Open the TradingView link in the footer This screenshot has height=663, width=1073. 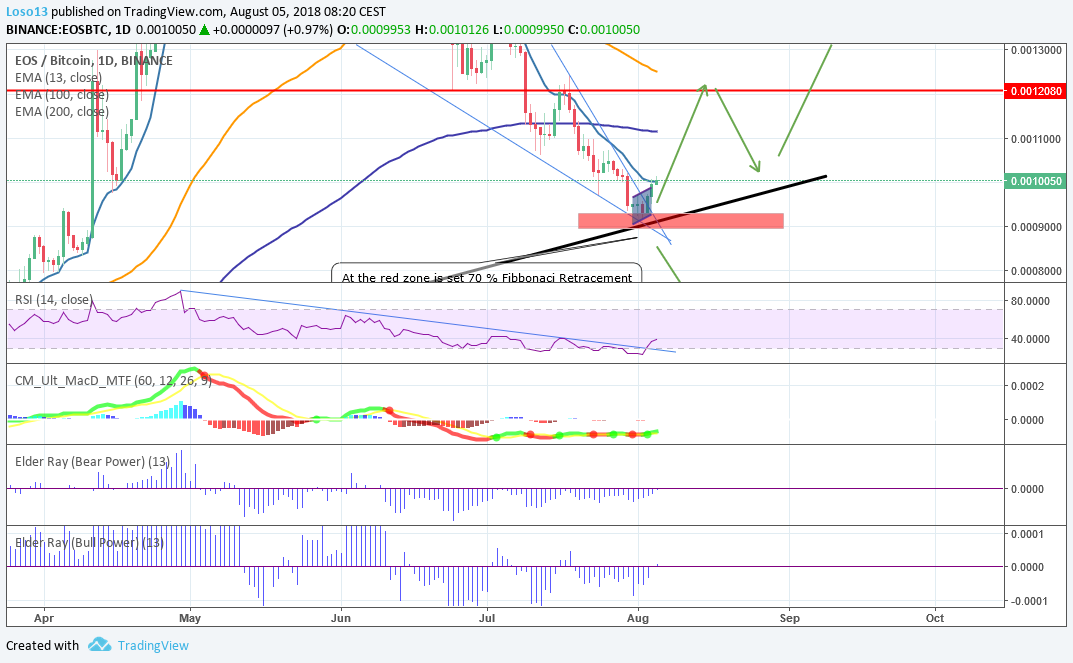[x=153, y=645]
